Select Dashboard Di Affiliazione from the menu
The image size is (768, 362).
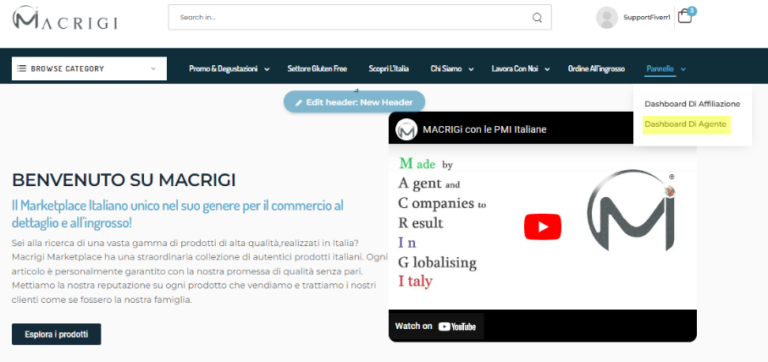click(x=692, y=104)
